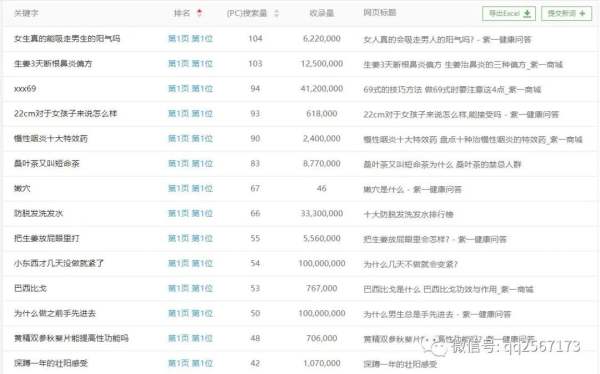The image size is (600, 374).
Task: Open ranking link for 巴西比戈 row
Action: pos(190,288)
